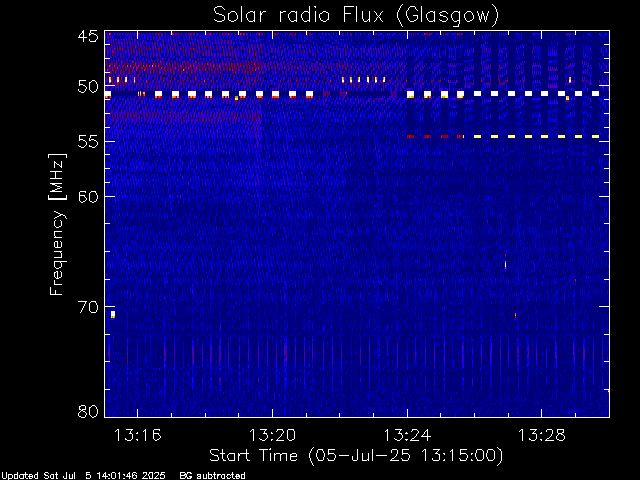Click the bright burst near 70 MHz
The width and height of the screenshot is (640, 480).
(113, 314)
